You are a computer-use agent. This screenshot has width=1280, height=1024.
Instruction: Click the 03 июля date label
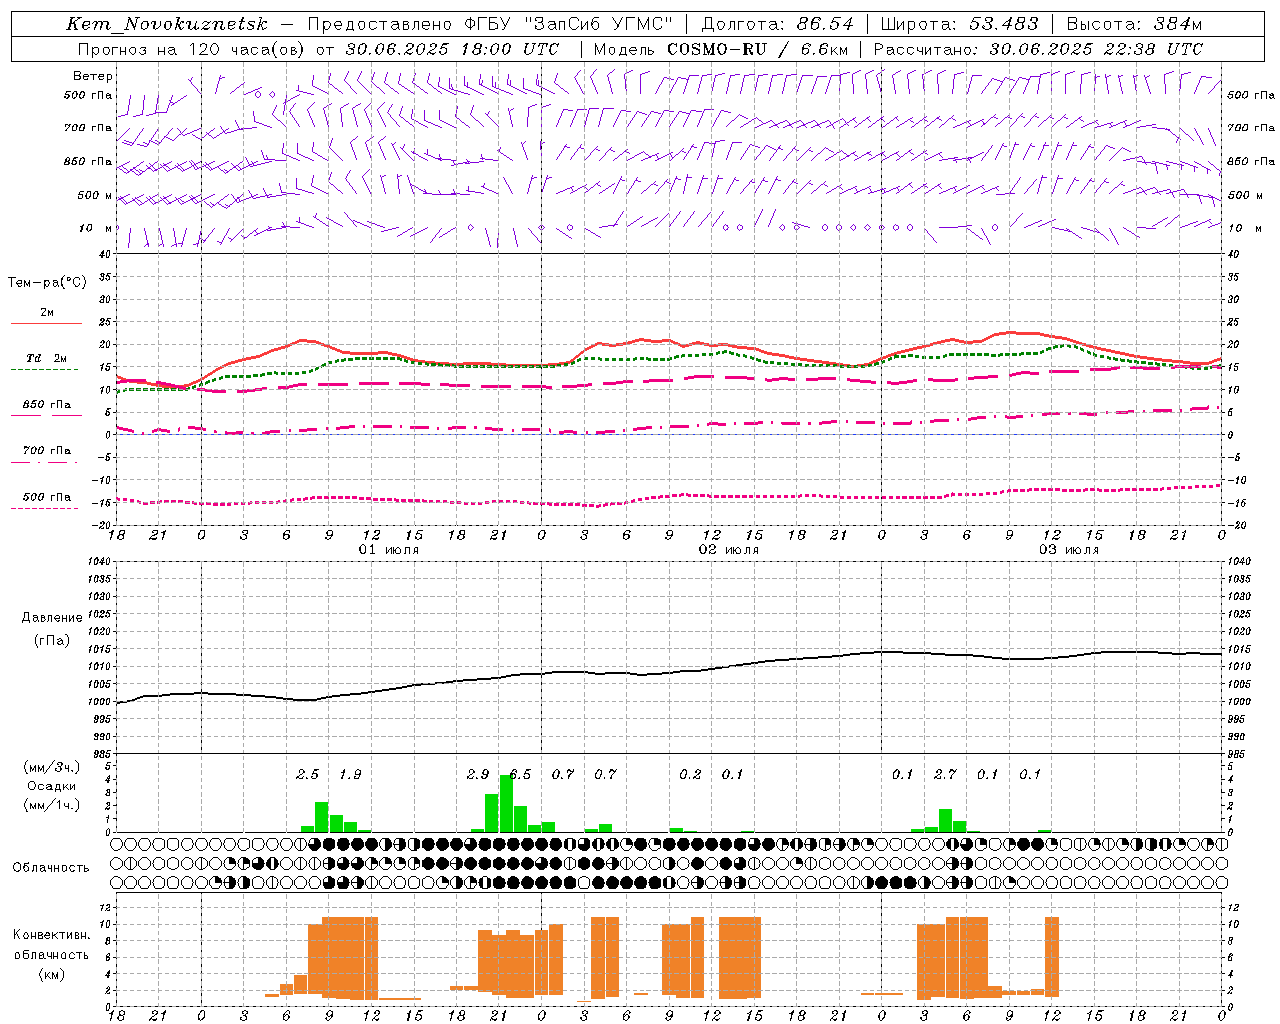(1068, 550)
